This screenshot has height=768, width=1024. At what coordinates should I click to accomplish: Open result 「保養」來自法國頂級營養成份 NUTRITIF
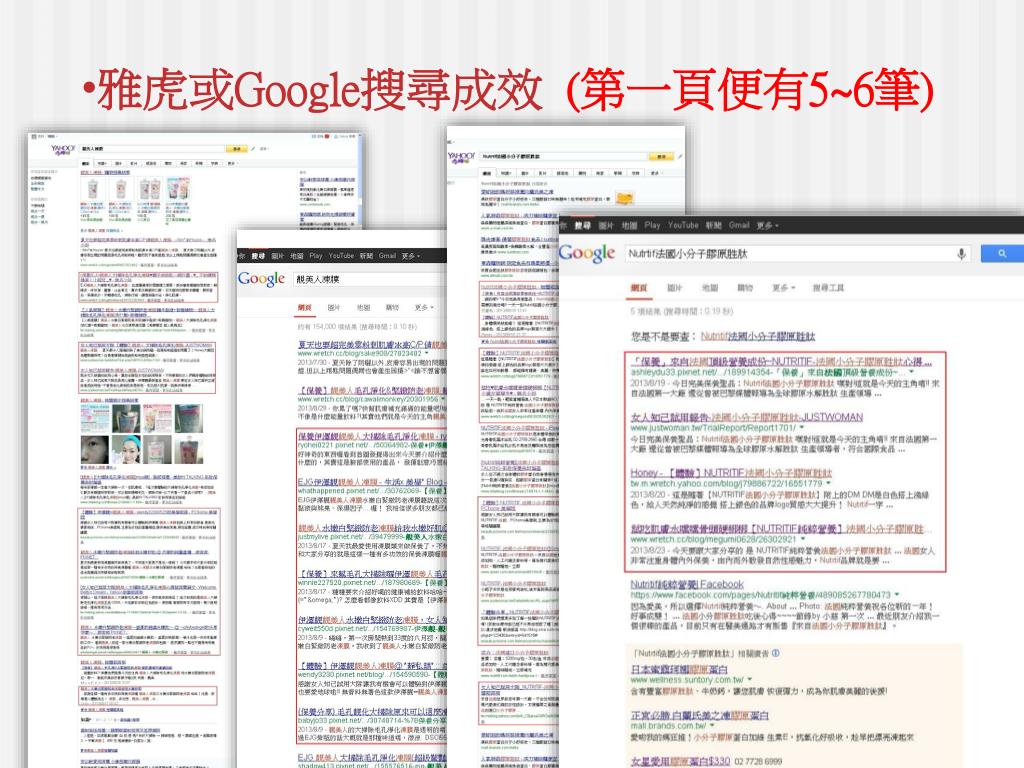pos(781,361)
